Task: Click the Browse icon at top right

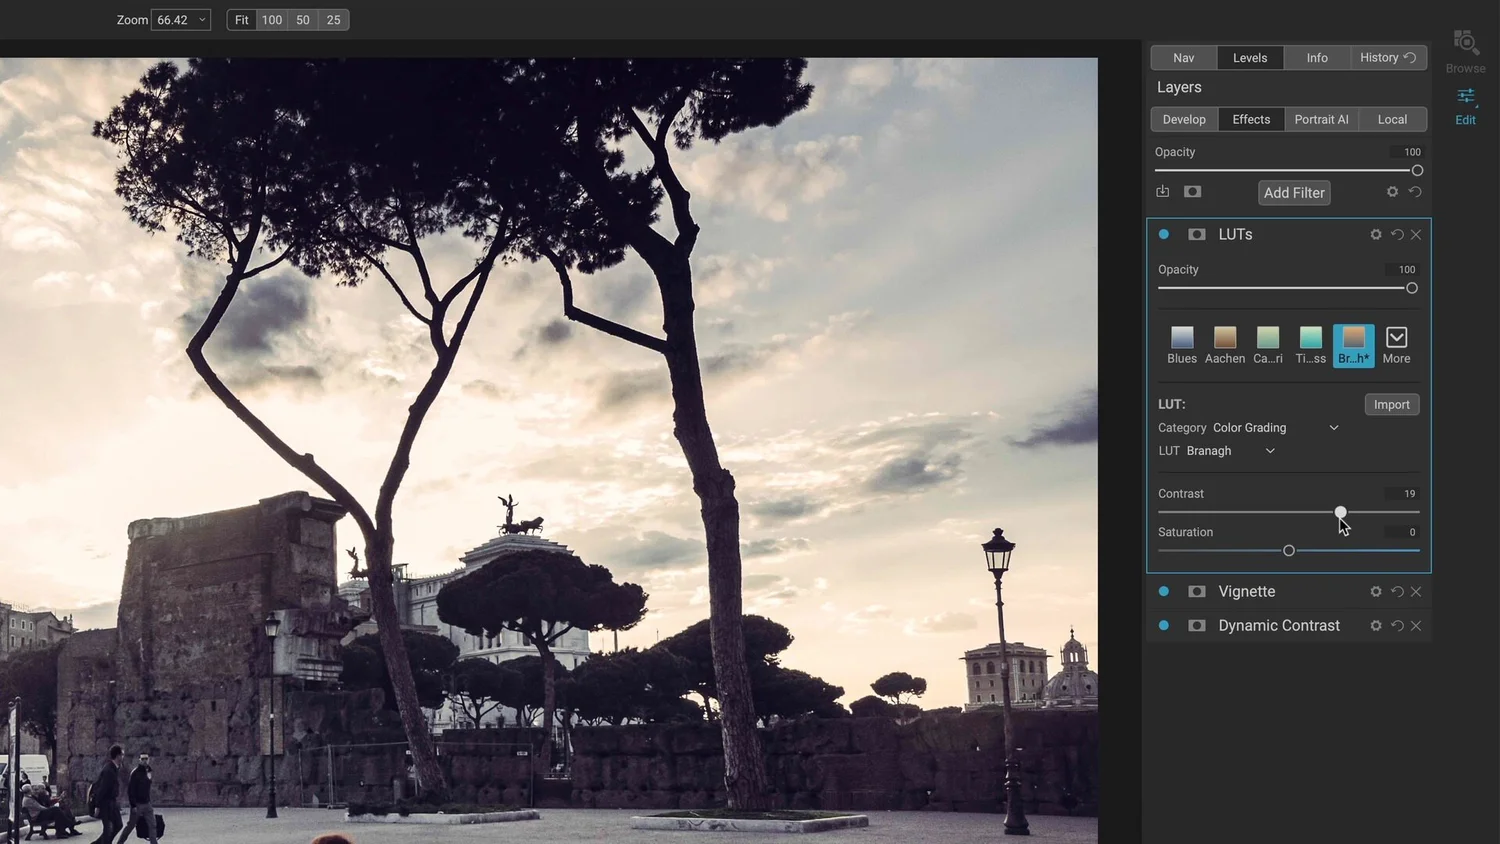Action: (1465, 45)
